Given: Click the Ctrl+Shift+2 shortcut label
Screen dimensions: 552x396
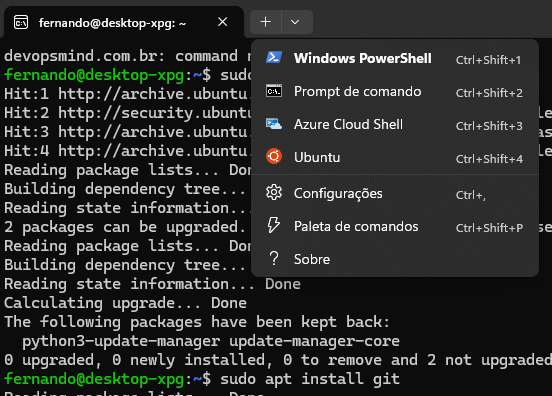Looking at the screenshot, I should pyautogui.click(x=489, y=93).
